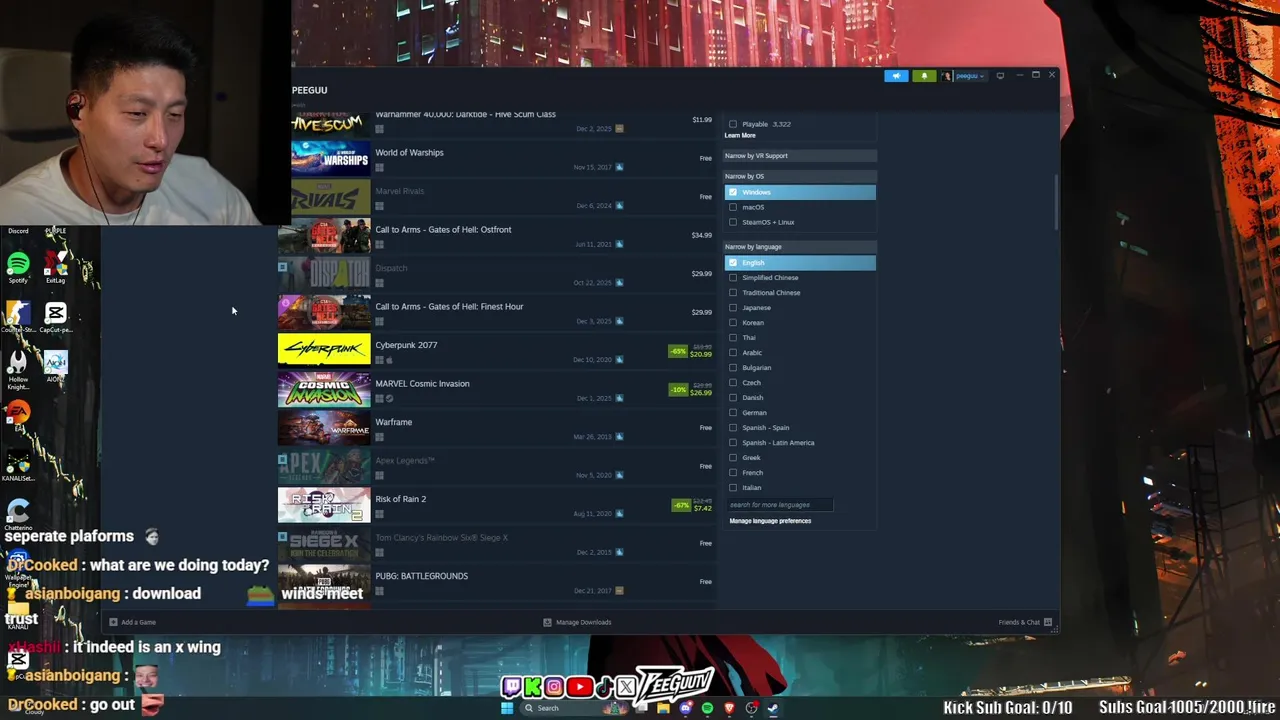Check the Bulgarian language filter
The height and width of the screenshot is (720, 1280).
click(x=733, y=368)
